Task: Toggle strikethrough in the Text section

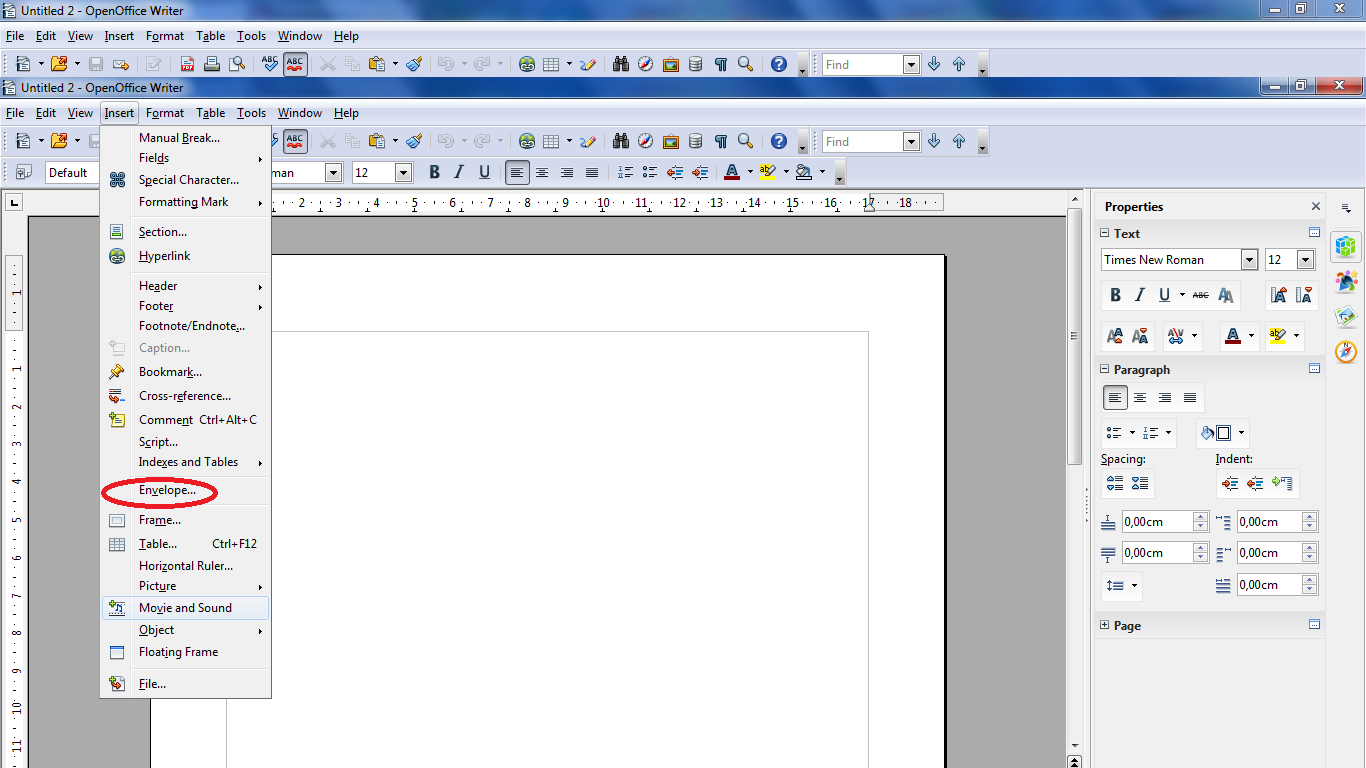Action: coord(1201,295)
